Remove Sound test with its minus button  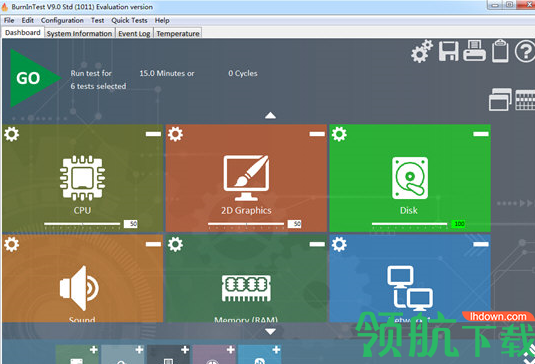pos(154,244)
